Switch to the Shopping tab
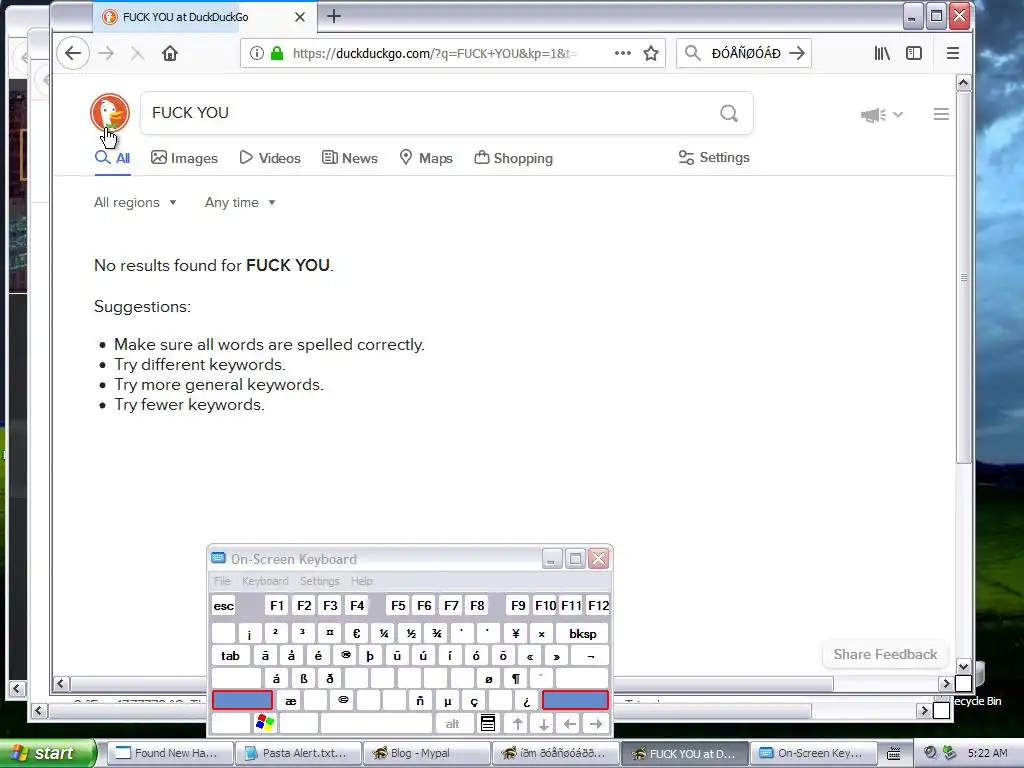Screen dimensions: 1024x768 point(513,158)
